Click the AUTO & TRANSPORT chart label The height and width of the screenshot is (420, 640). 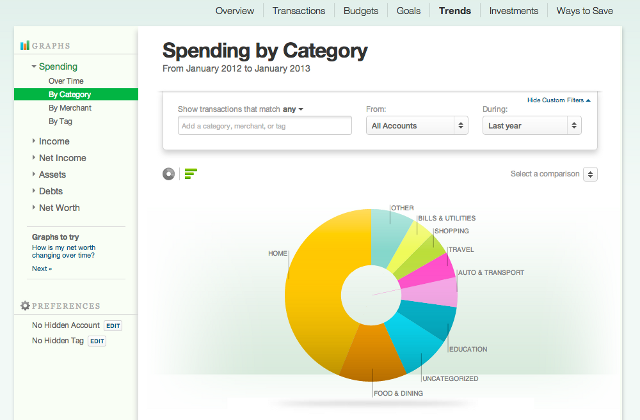[x=491, y=273]
